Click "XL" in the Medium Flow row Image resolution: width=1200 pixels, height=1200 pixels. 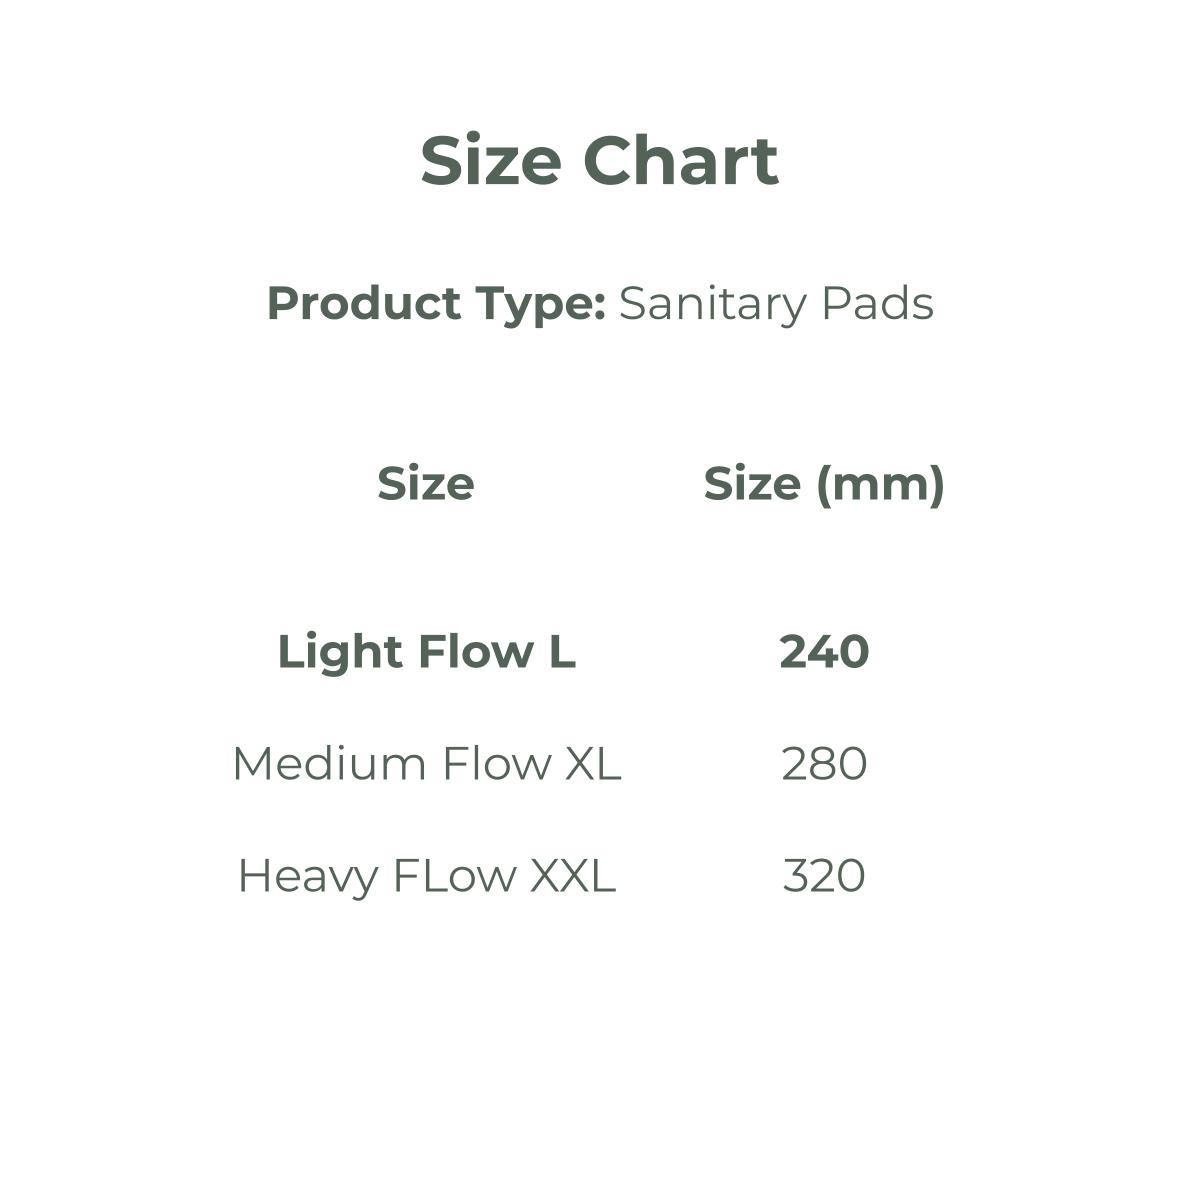[593, 764]
